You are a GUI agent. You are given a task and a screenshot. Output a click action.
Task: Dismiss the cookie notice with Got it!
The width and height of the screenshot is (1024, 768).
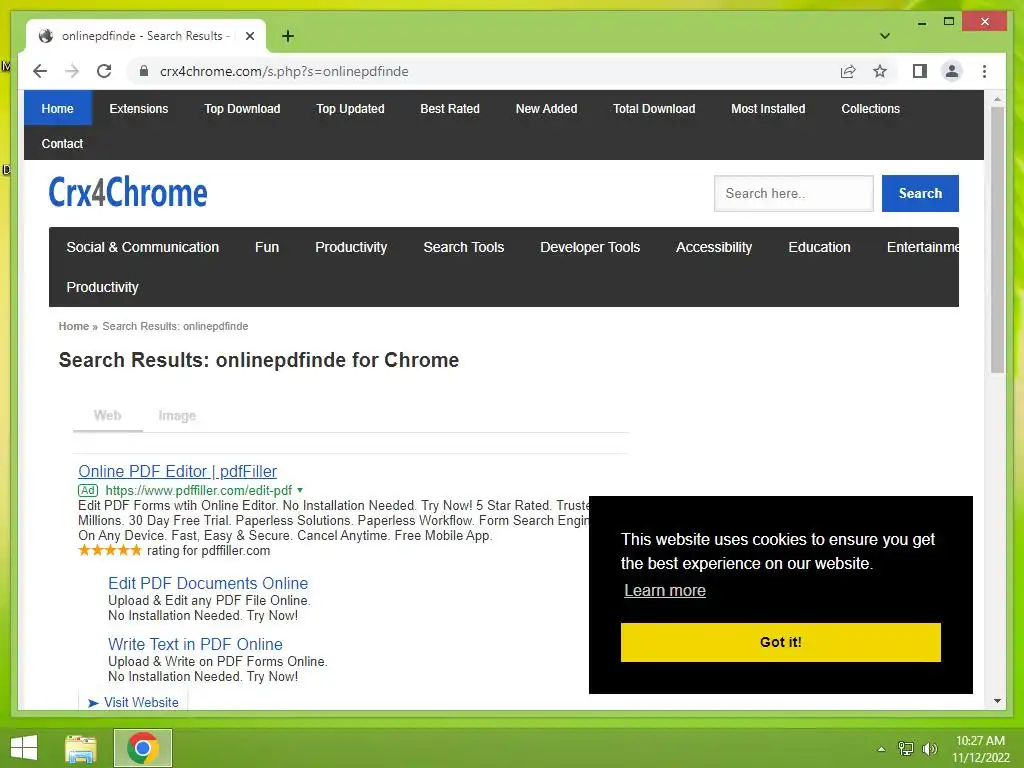[780, 642]
